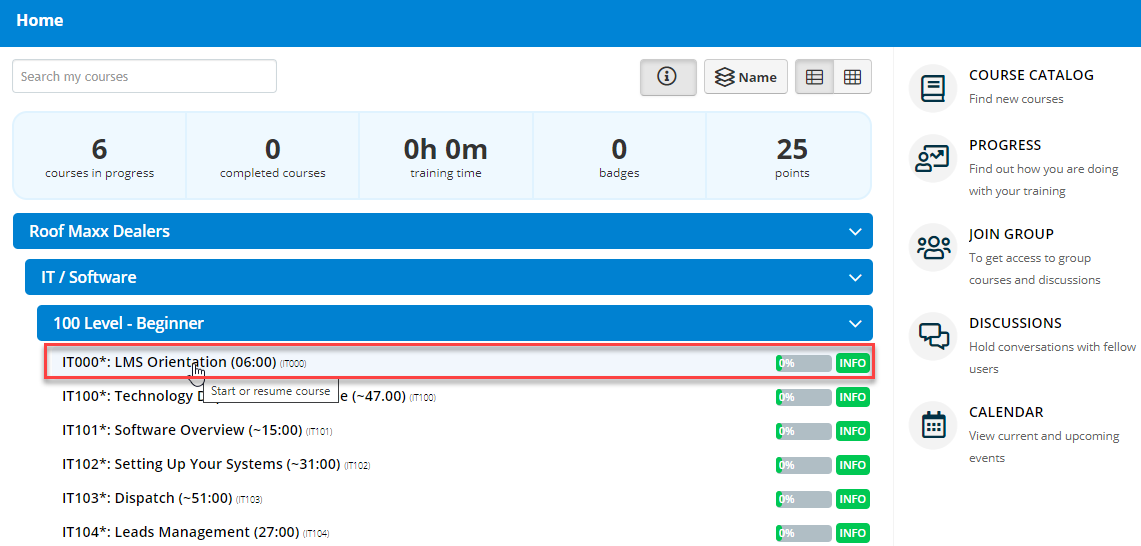1141x546 pixels.
Task: Open CALENDAR link
Action: click(1006, 411)
